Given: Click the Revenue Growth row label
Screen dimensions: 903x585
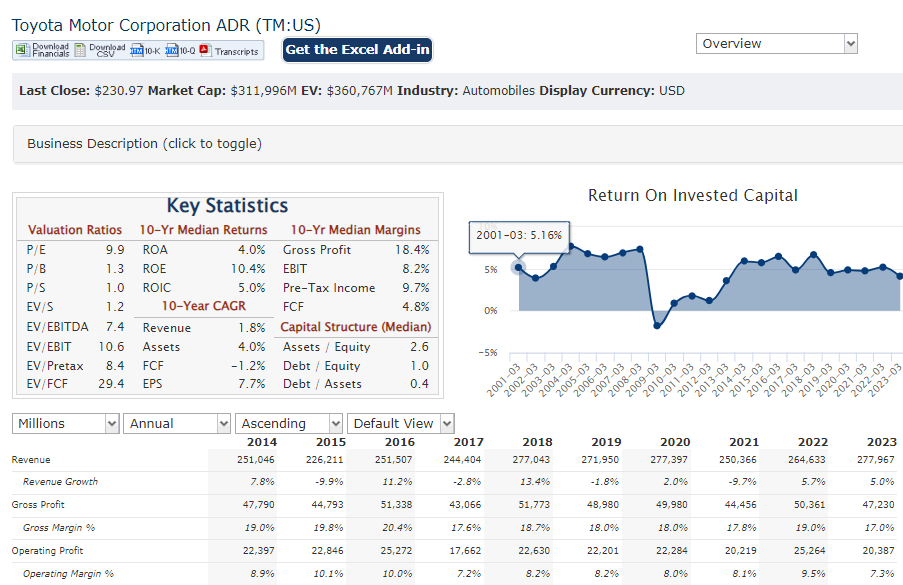Looking at the screenshot, I should (60, 482).
